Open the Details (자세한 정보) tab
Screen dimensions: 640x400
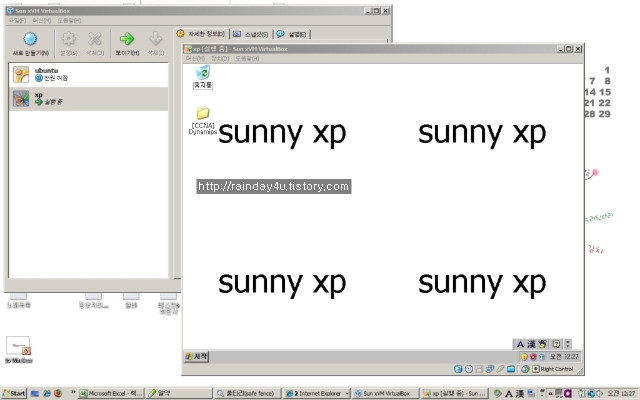coord(202,34)
